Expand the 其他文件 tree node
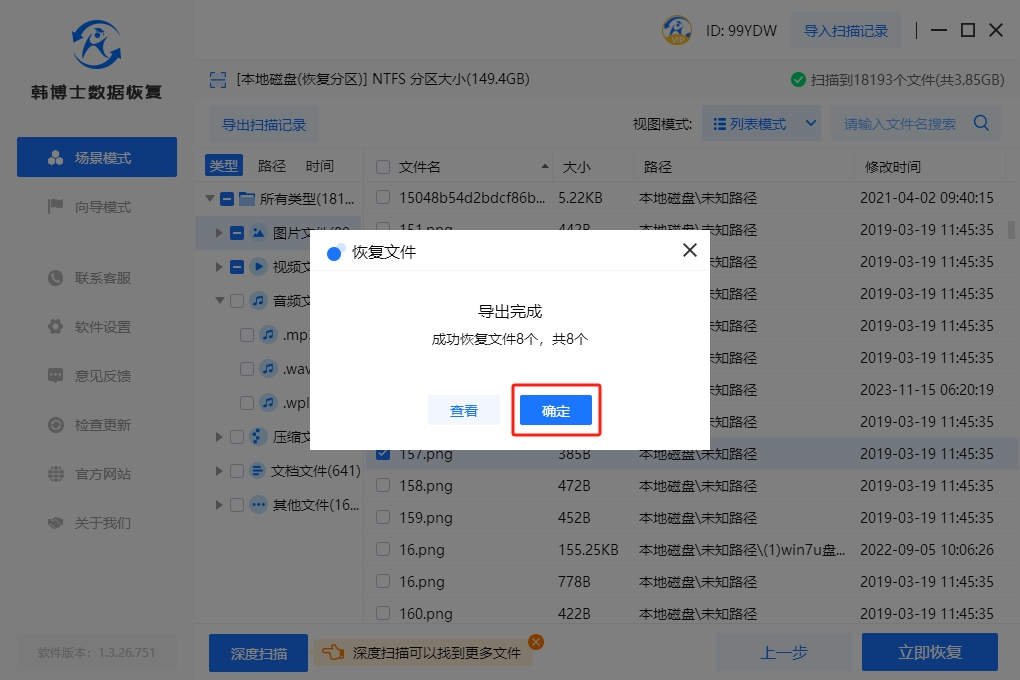Image resolution: width=1020 pixels, height=680 pixels. pos(219,505)
